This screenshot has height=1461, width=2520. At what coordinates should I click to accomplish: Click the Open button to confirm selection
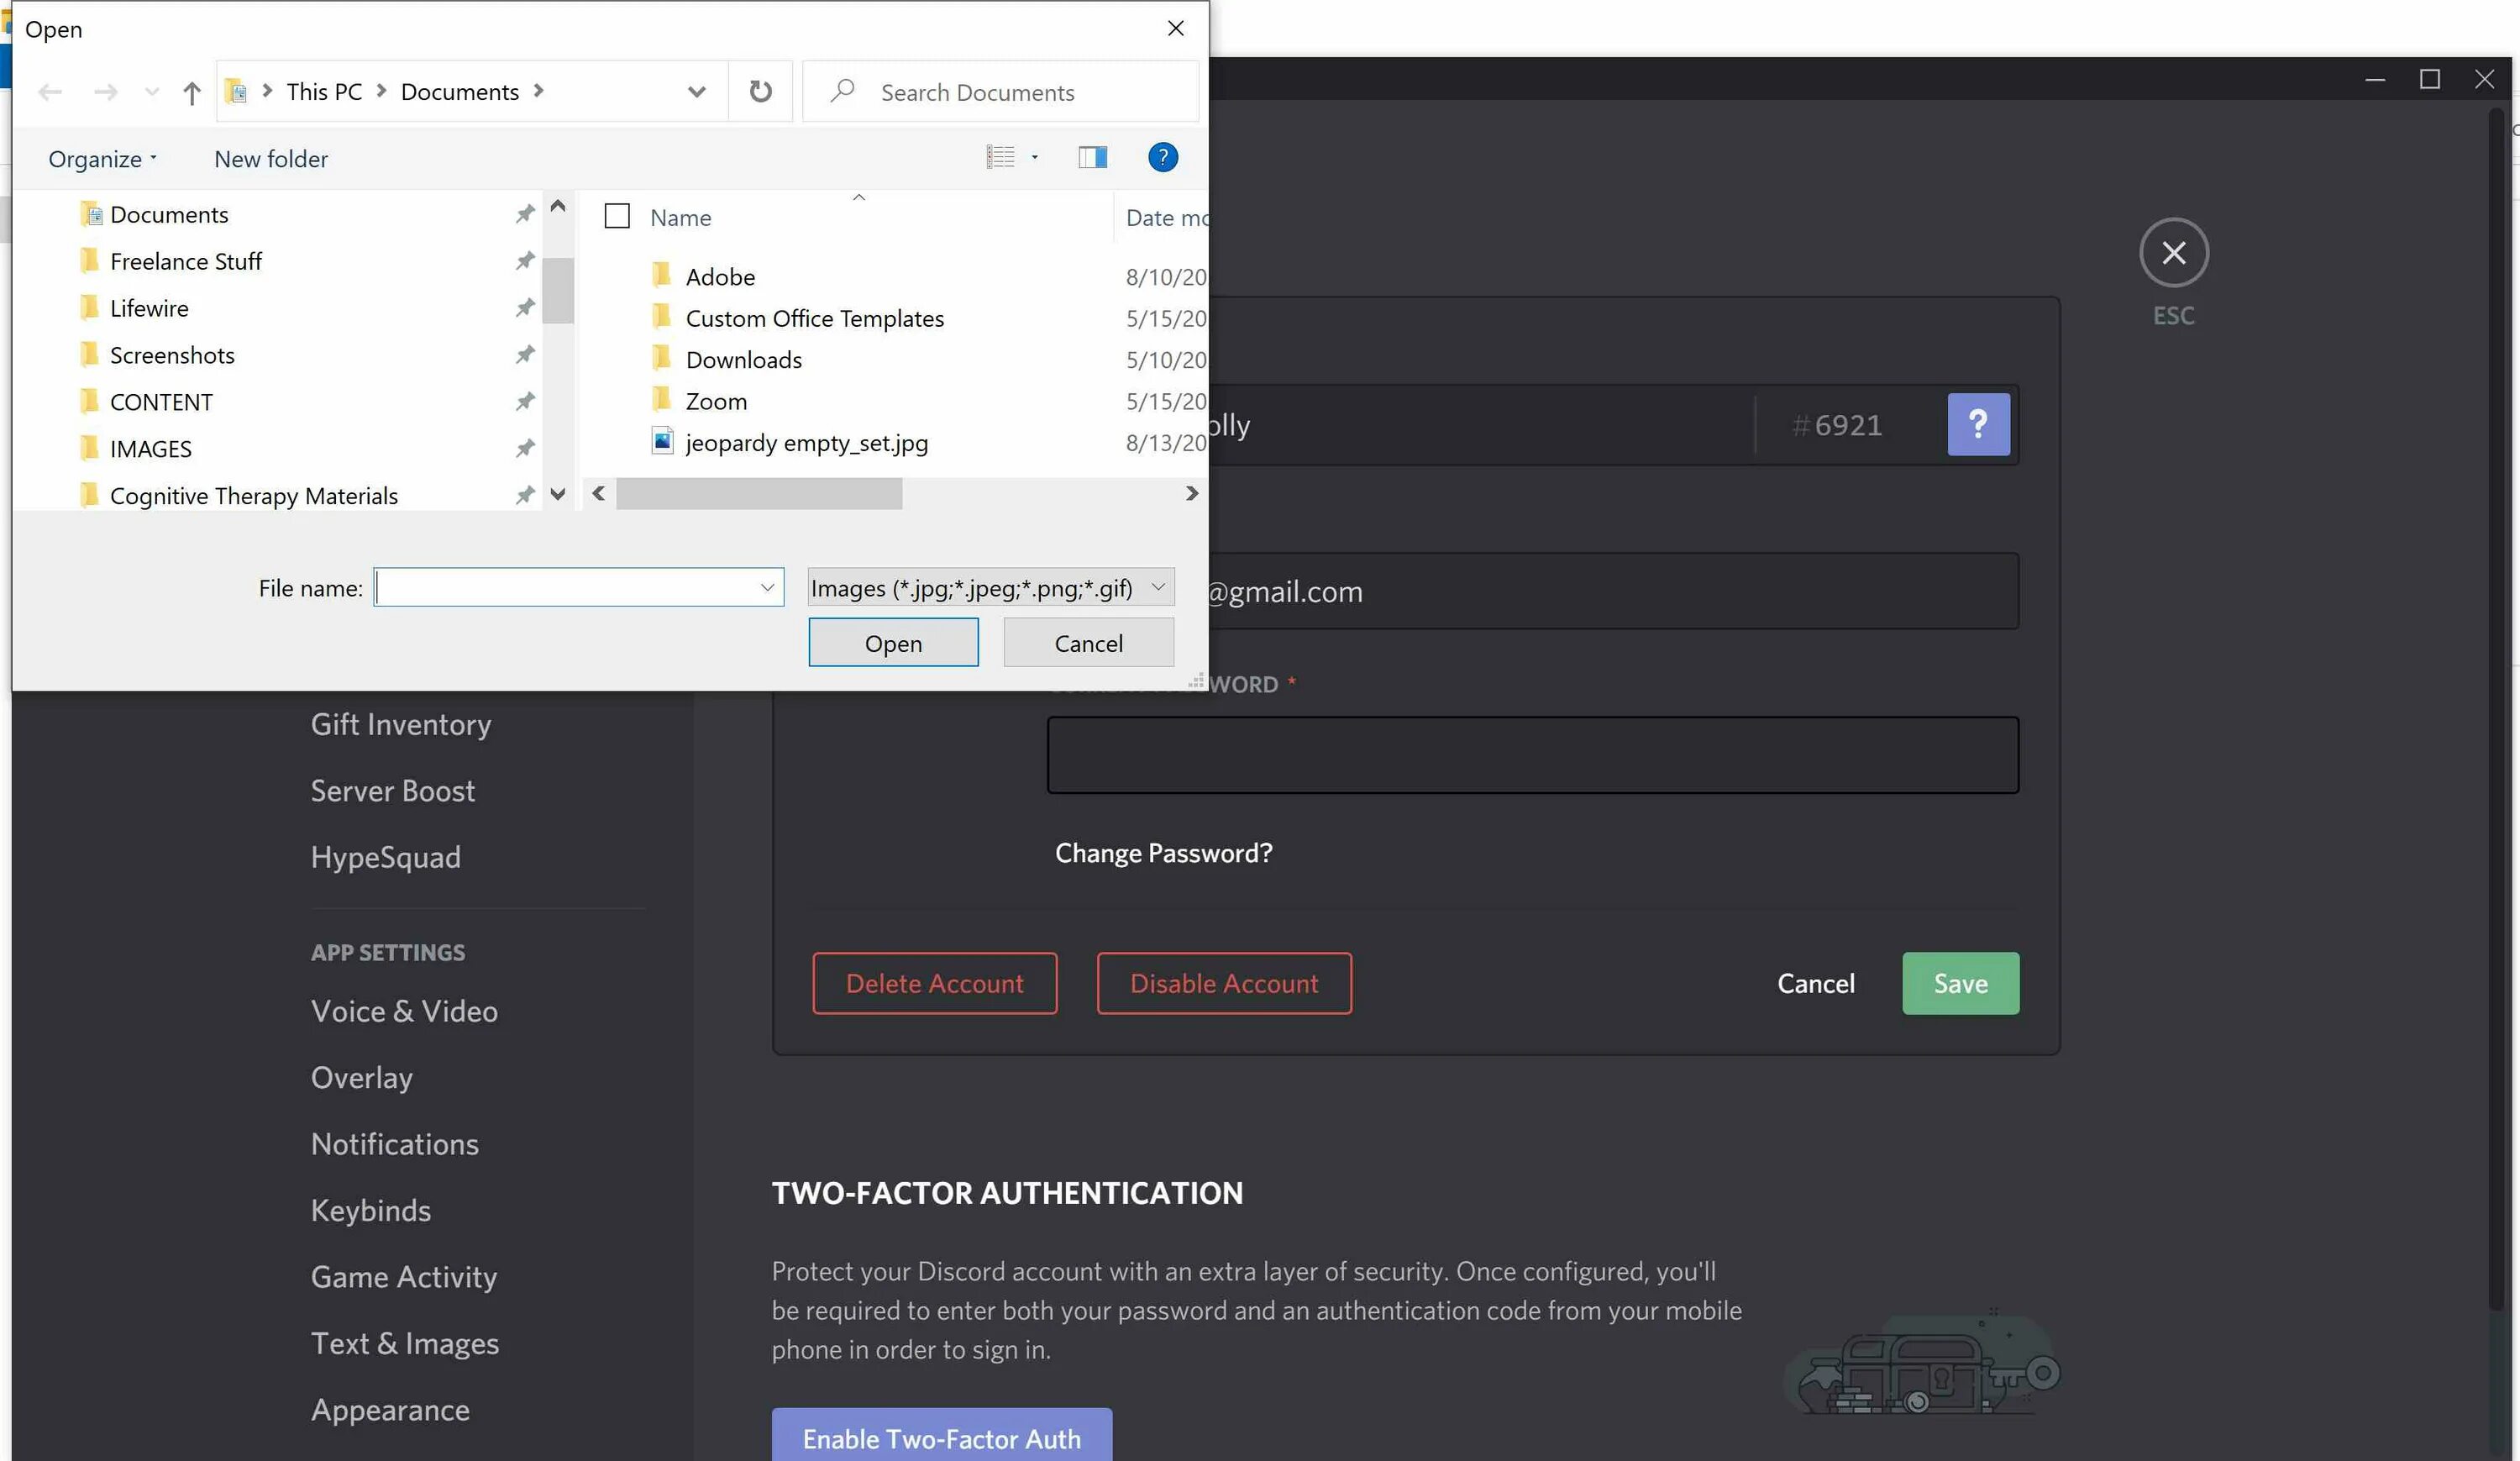[894, 642]
